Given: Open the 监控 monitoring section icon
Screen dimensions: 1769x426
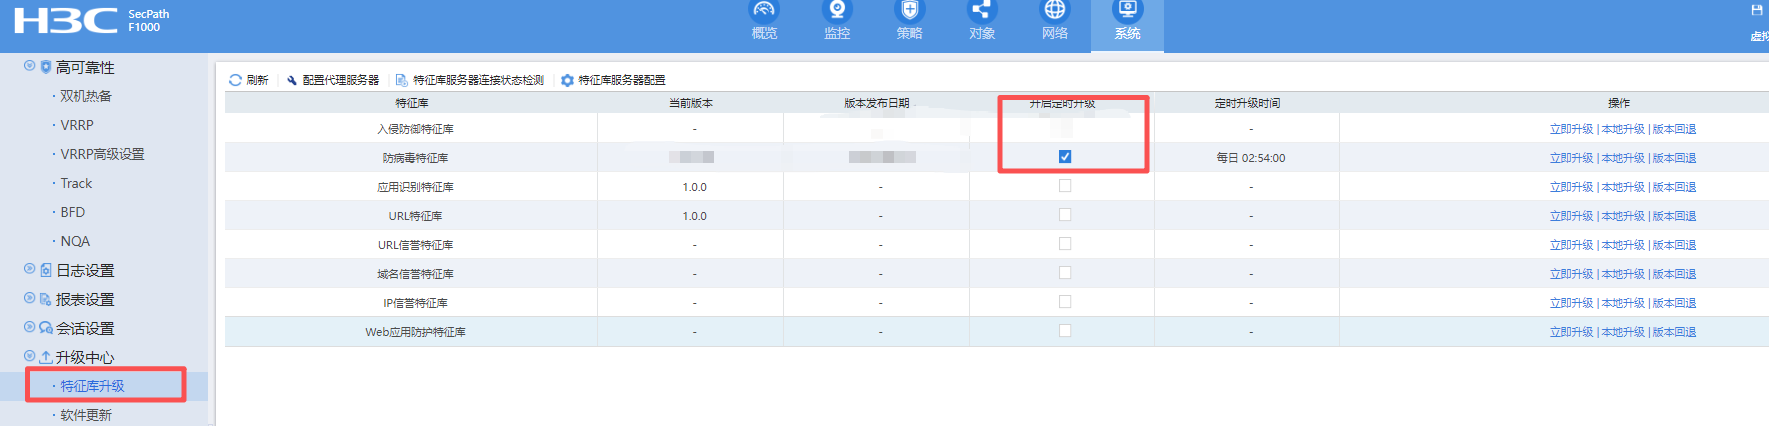Looking at the screenshot, I should [837, 11].
